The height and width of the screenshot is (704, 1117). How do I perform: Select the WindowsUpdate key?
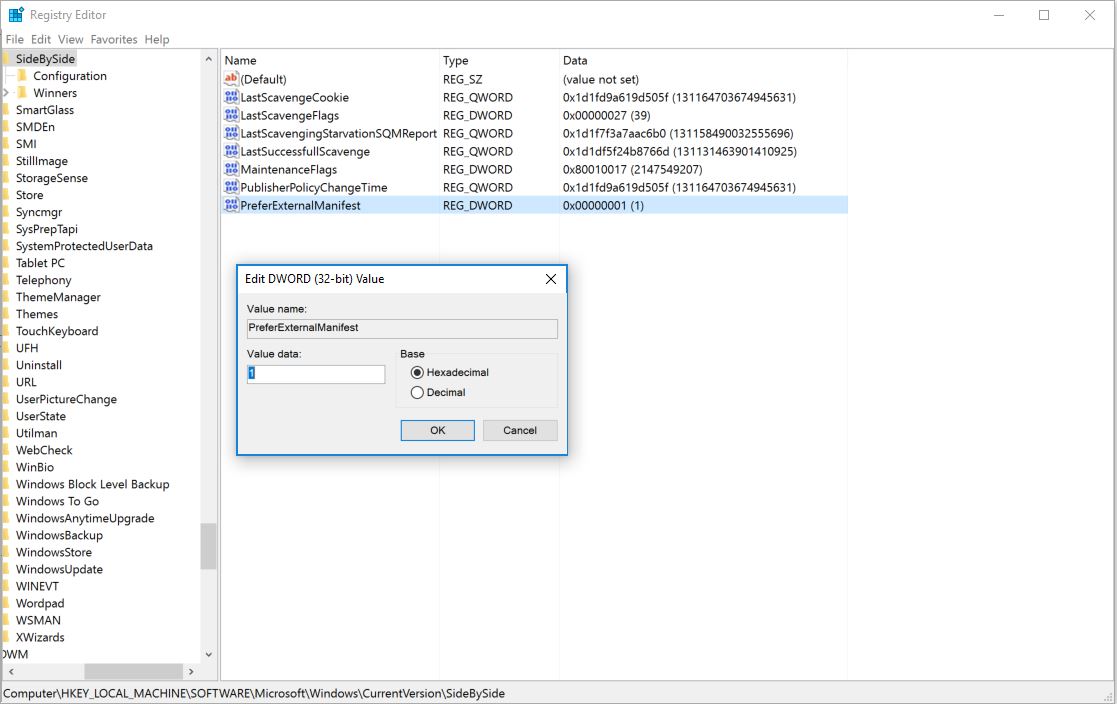tap(59, 569)
